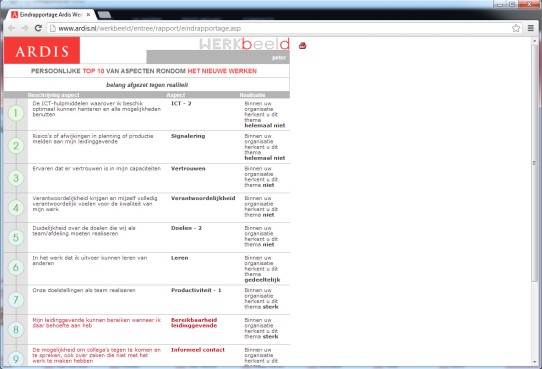Screen dimensions: 542x369
Task: Click the aspect label 'Leren'
Action: (x=180, y=258)
